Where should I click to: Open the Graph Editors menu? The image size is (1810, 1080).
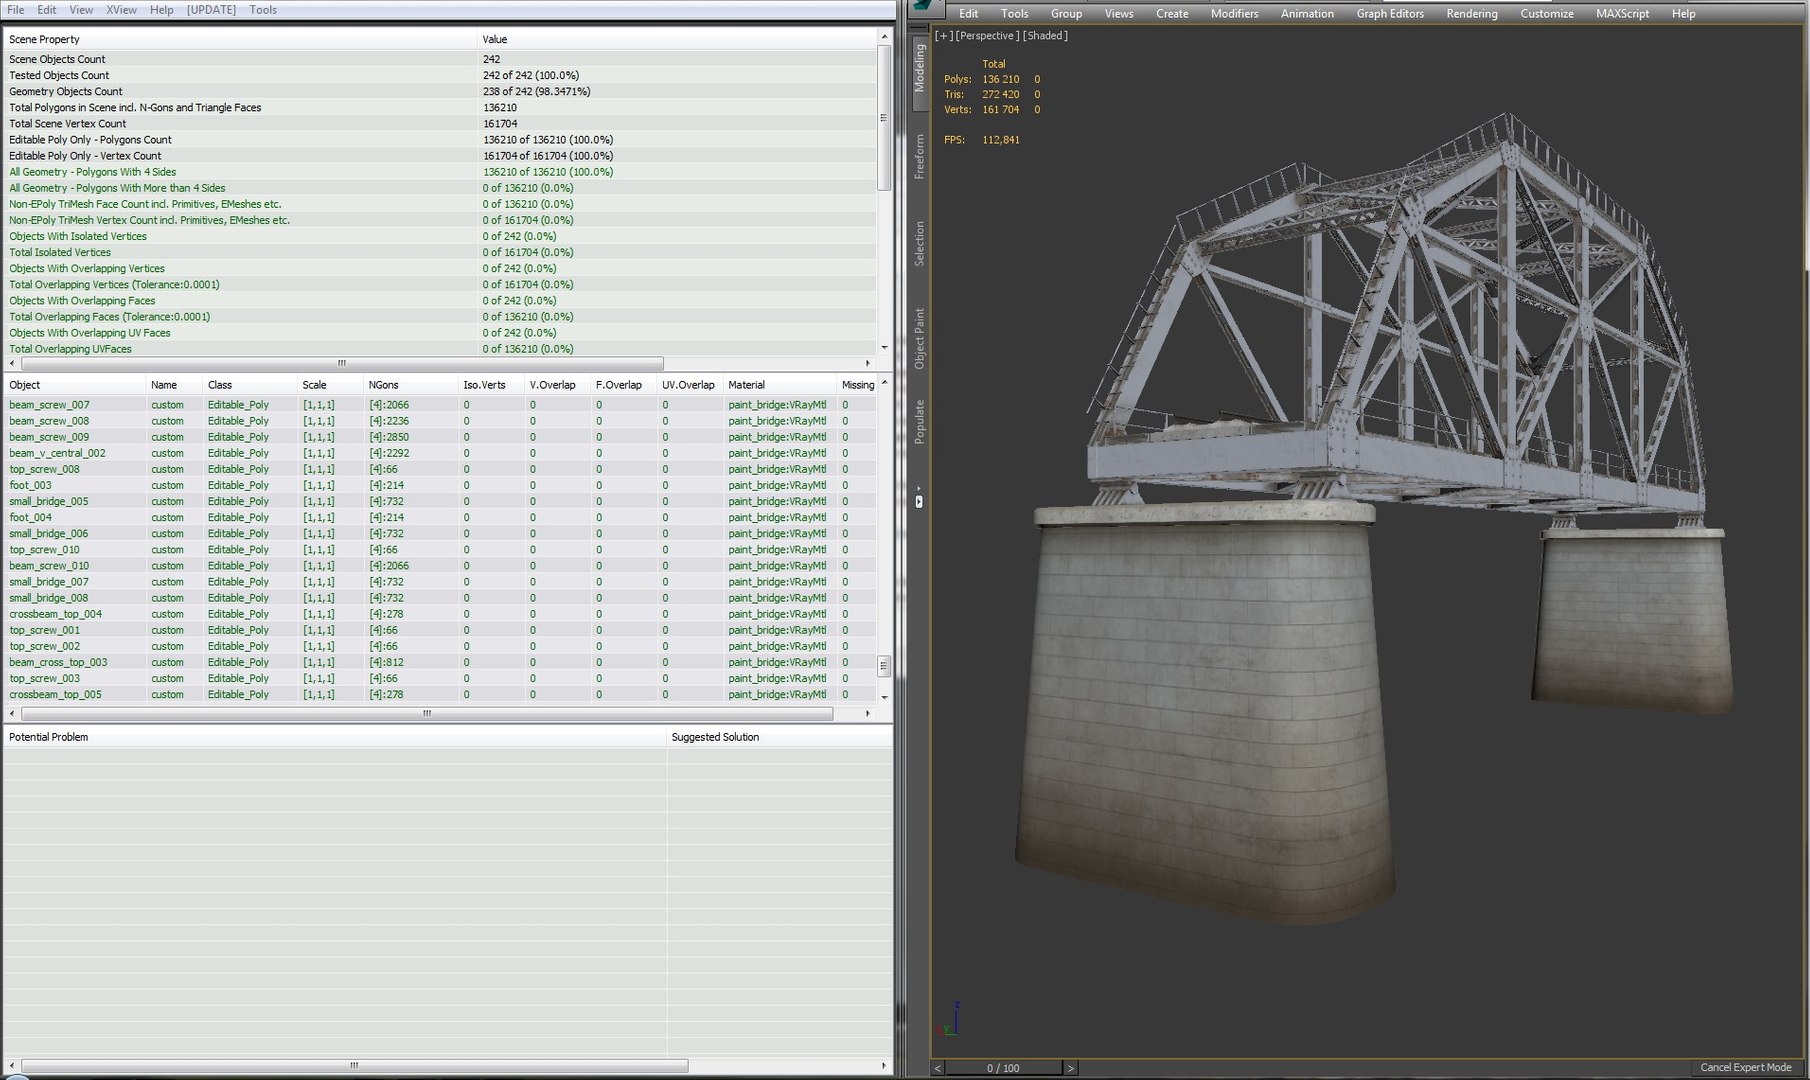pyautogui.click(x=1390, y=14)
